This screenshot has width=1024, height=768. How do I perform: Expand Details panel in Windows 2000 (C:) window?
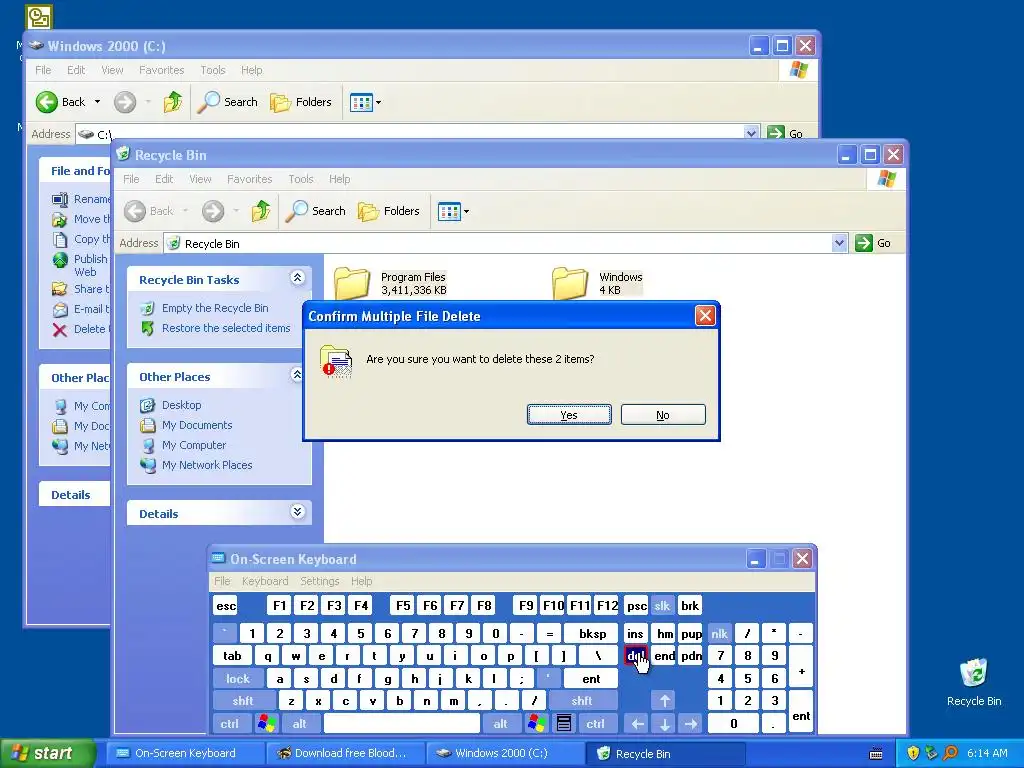pyautogui.click(x=71, y=494)
